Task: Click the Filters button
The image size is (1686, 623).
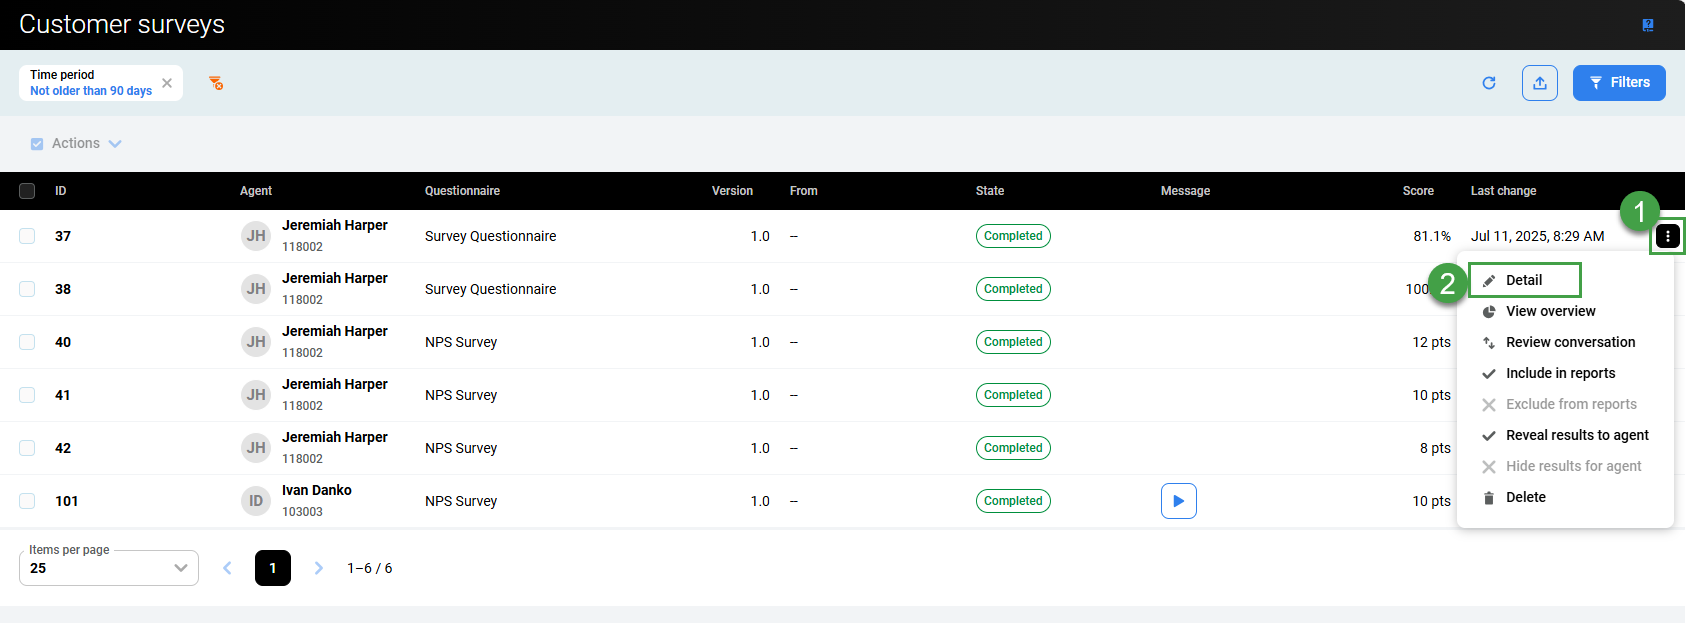Action: 1618,83
